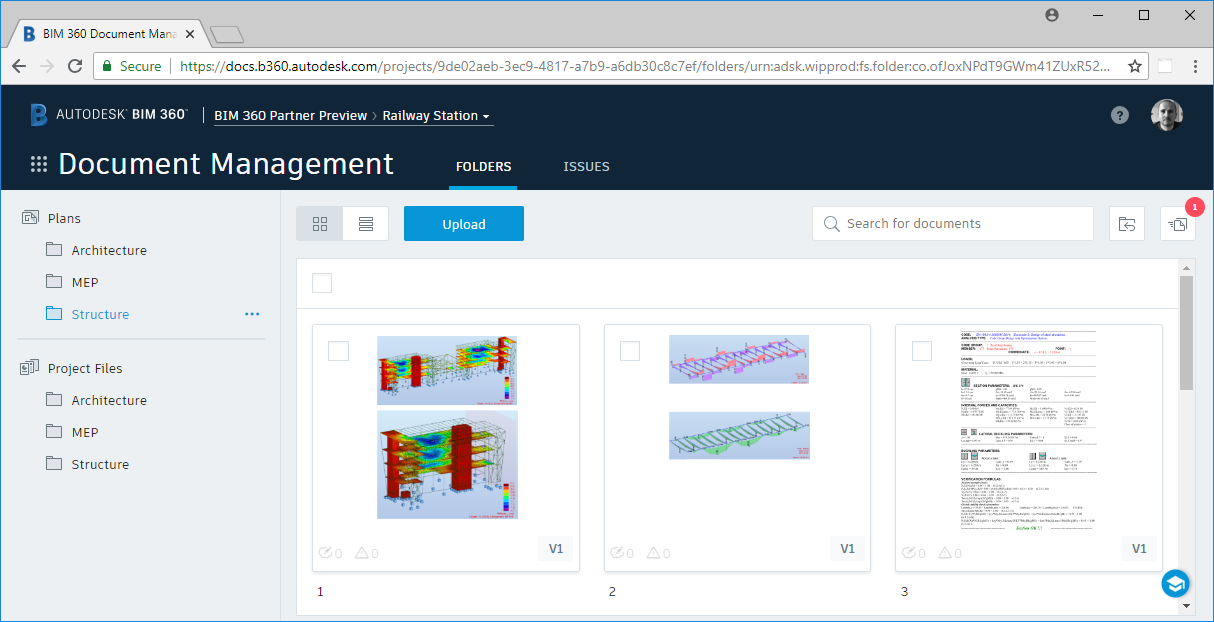
Task: Switch to the FOLDERS tab
Action: point(483,167)
